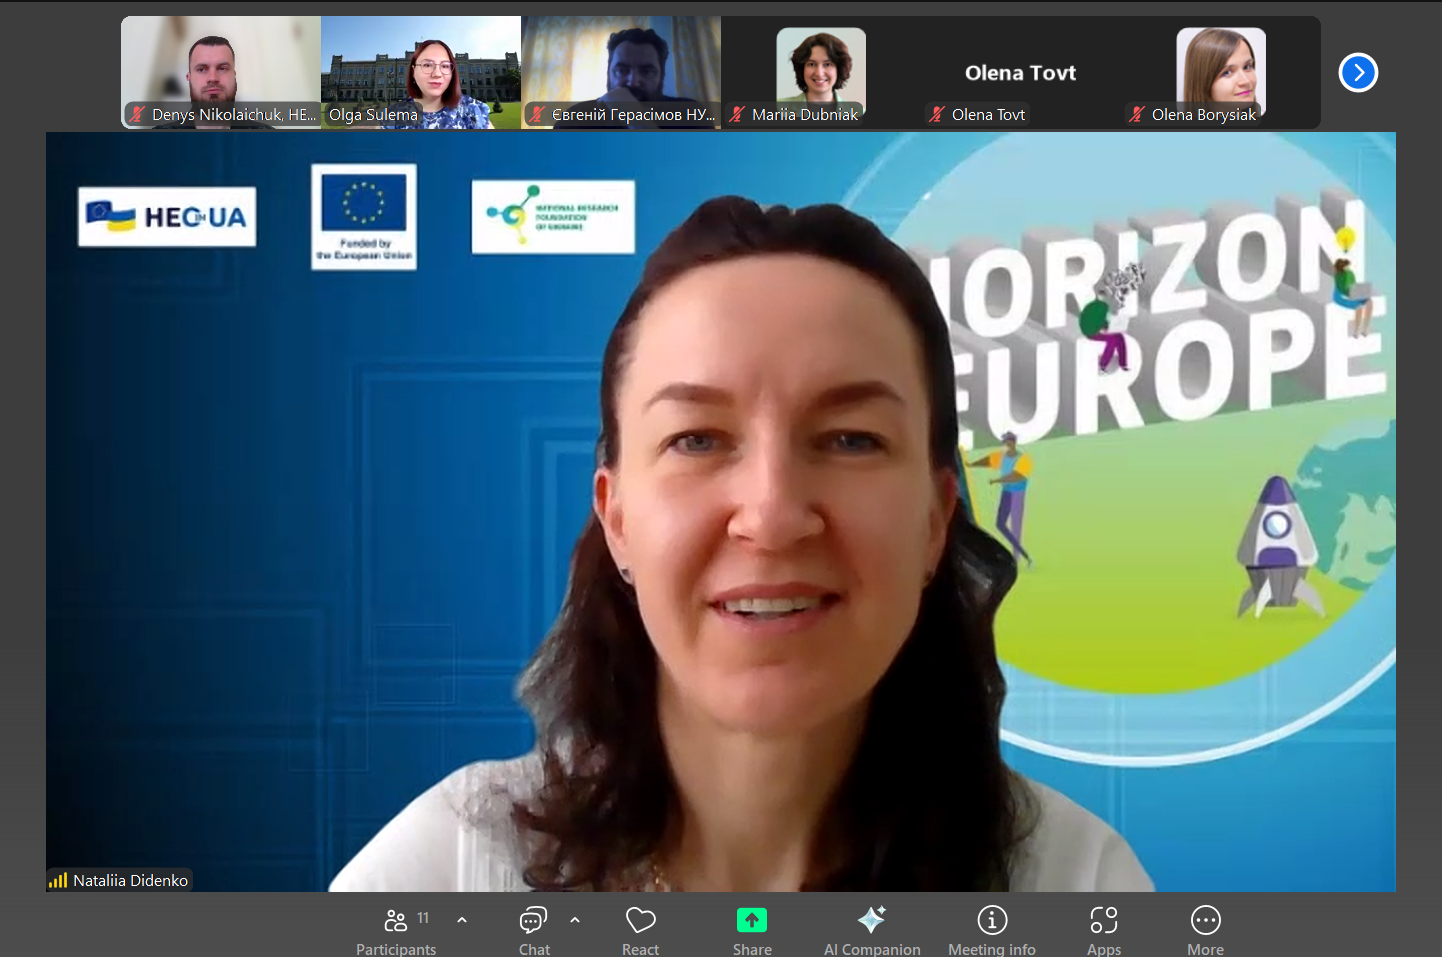1442x957 pixels.
Task: Open the Meeting info icon
Action: click(x=992, y=920)
